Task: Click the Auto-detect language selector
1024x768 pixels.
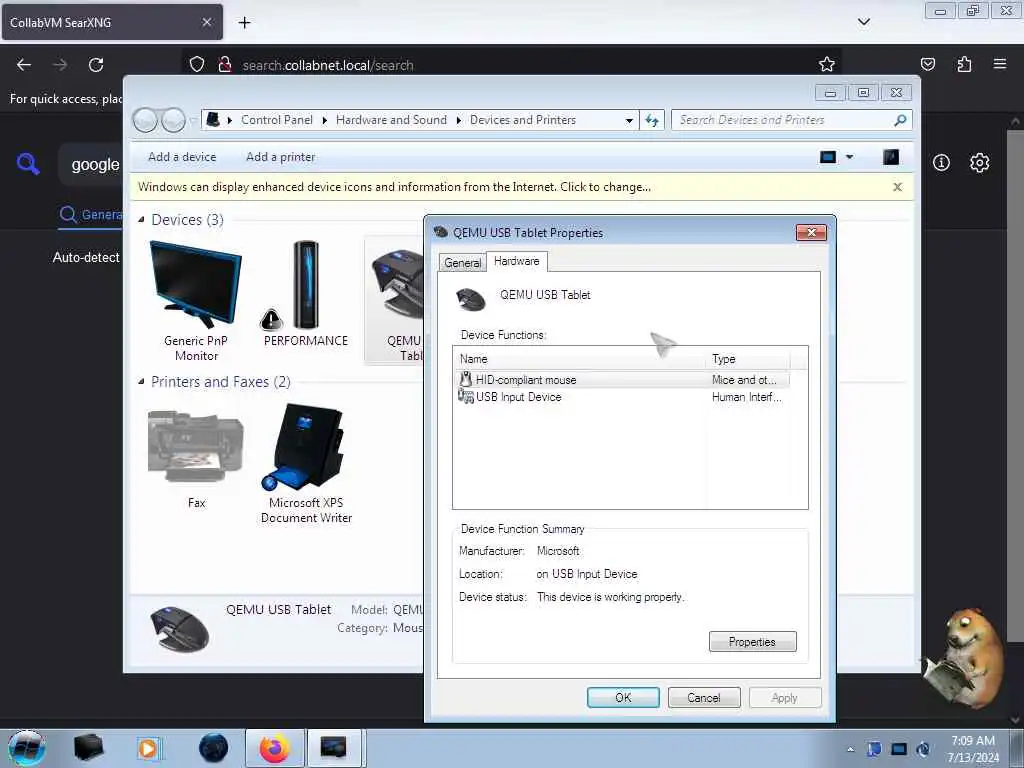Action: pyautogui.click(x=86, y=257)
